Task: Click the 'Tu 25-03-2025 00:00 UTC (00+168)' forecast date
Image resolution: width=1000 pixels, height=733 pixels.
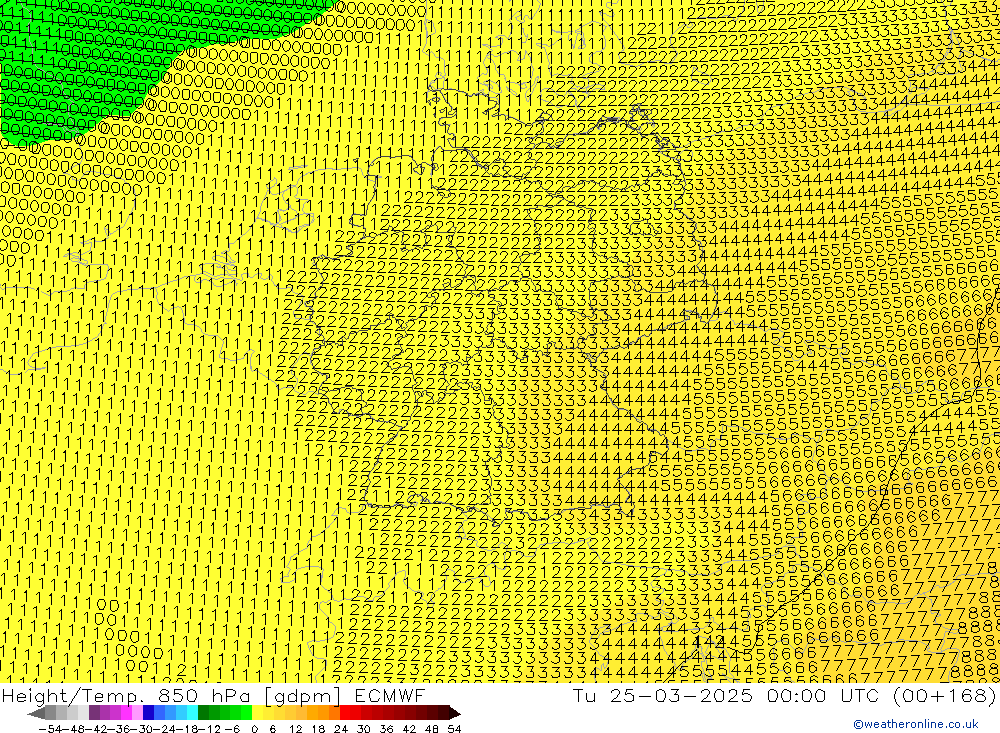Action: [784, 695]
